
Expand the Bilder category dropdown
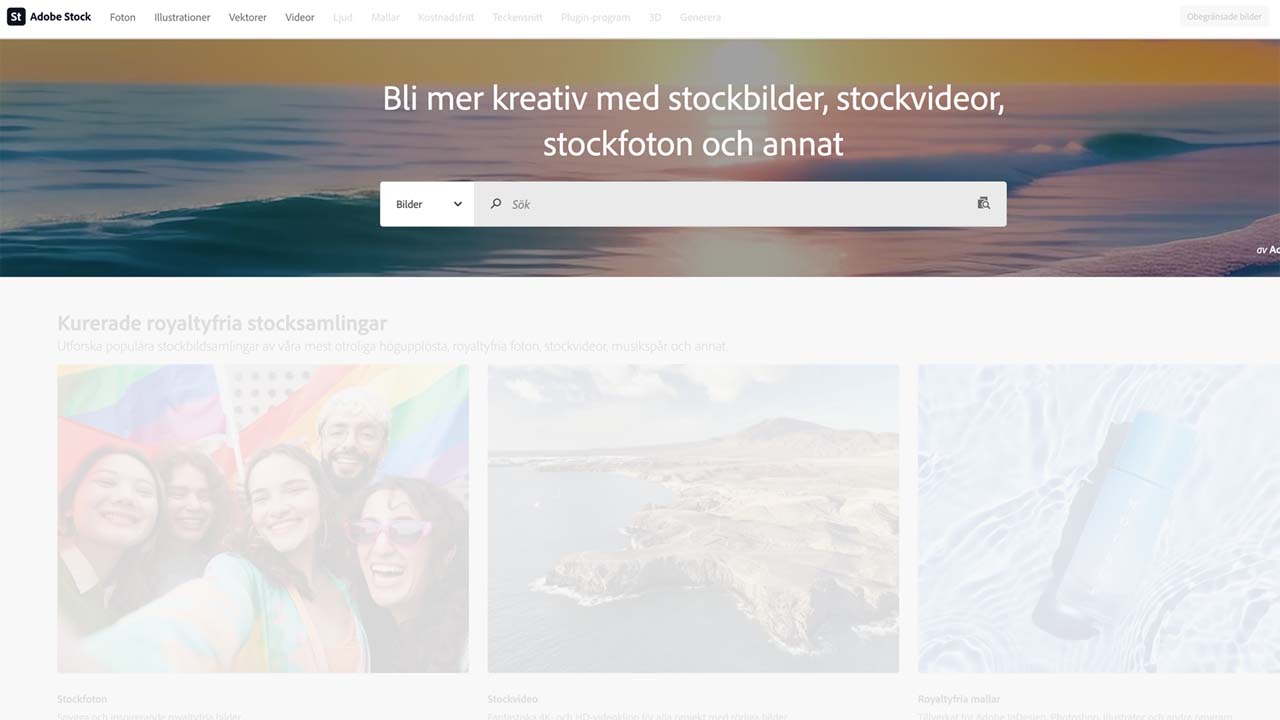coord(427,204)
